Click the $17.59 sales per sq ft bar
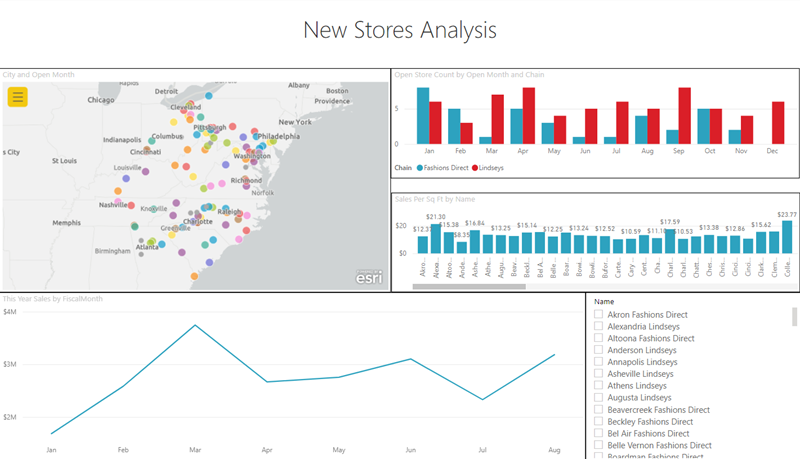 [x=670, y=241]
